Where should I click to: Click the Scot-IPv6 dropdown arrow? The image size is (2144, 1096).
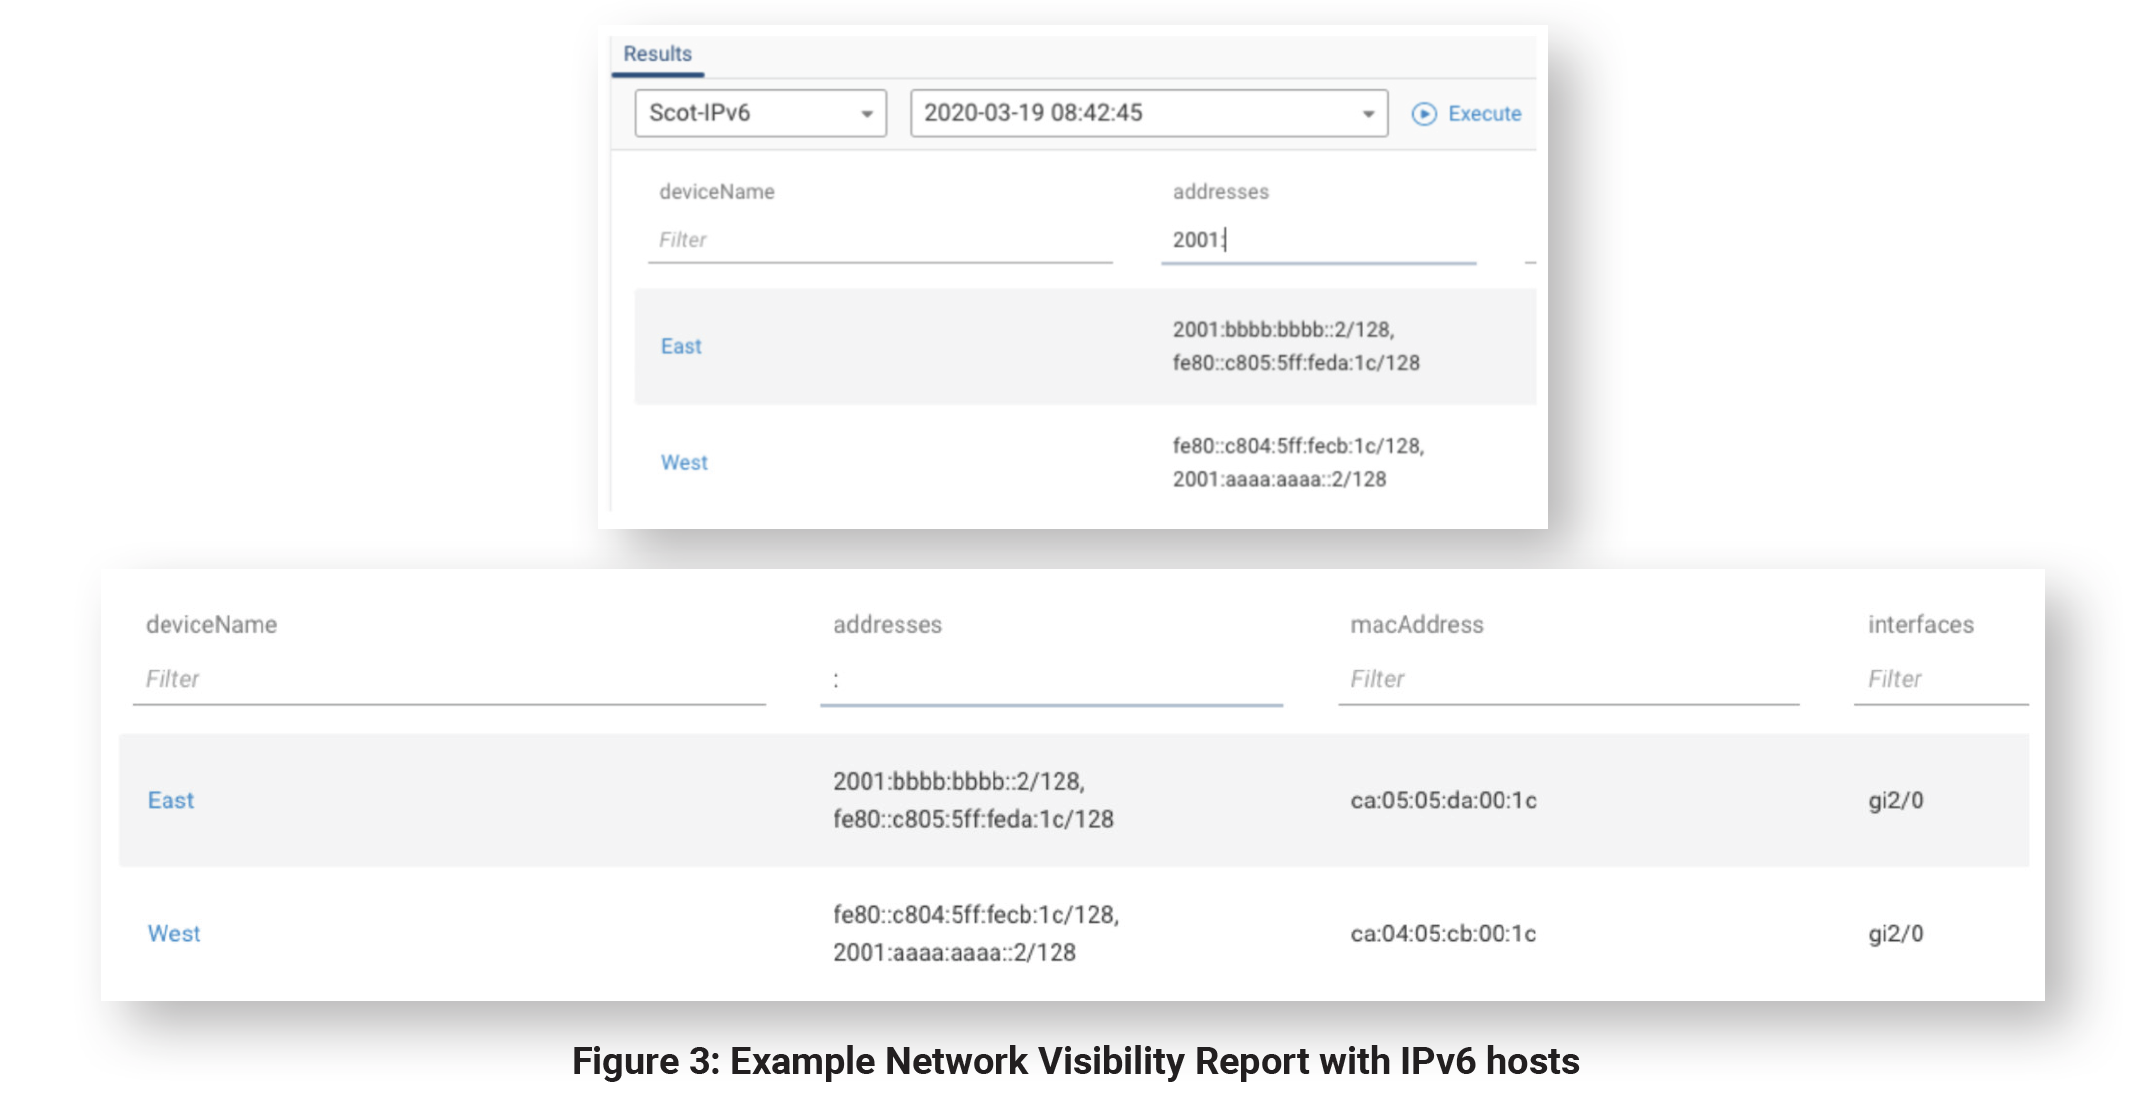tap(867, 114)
